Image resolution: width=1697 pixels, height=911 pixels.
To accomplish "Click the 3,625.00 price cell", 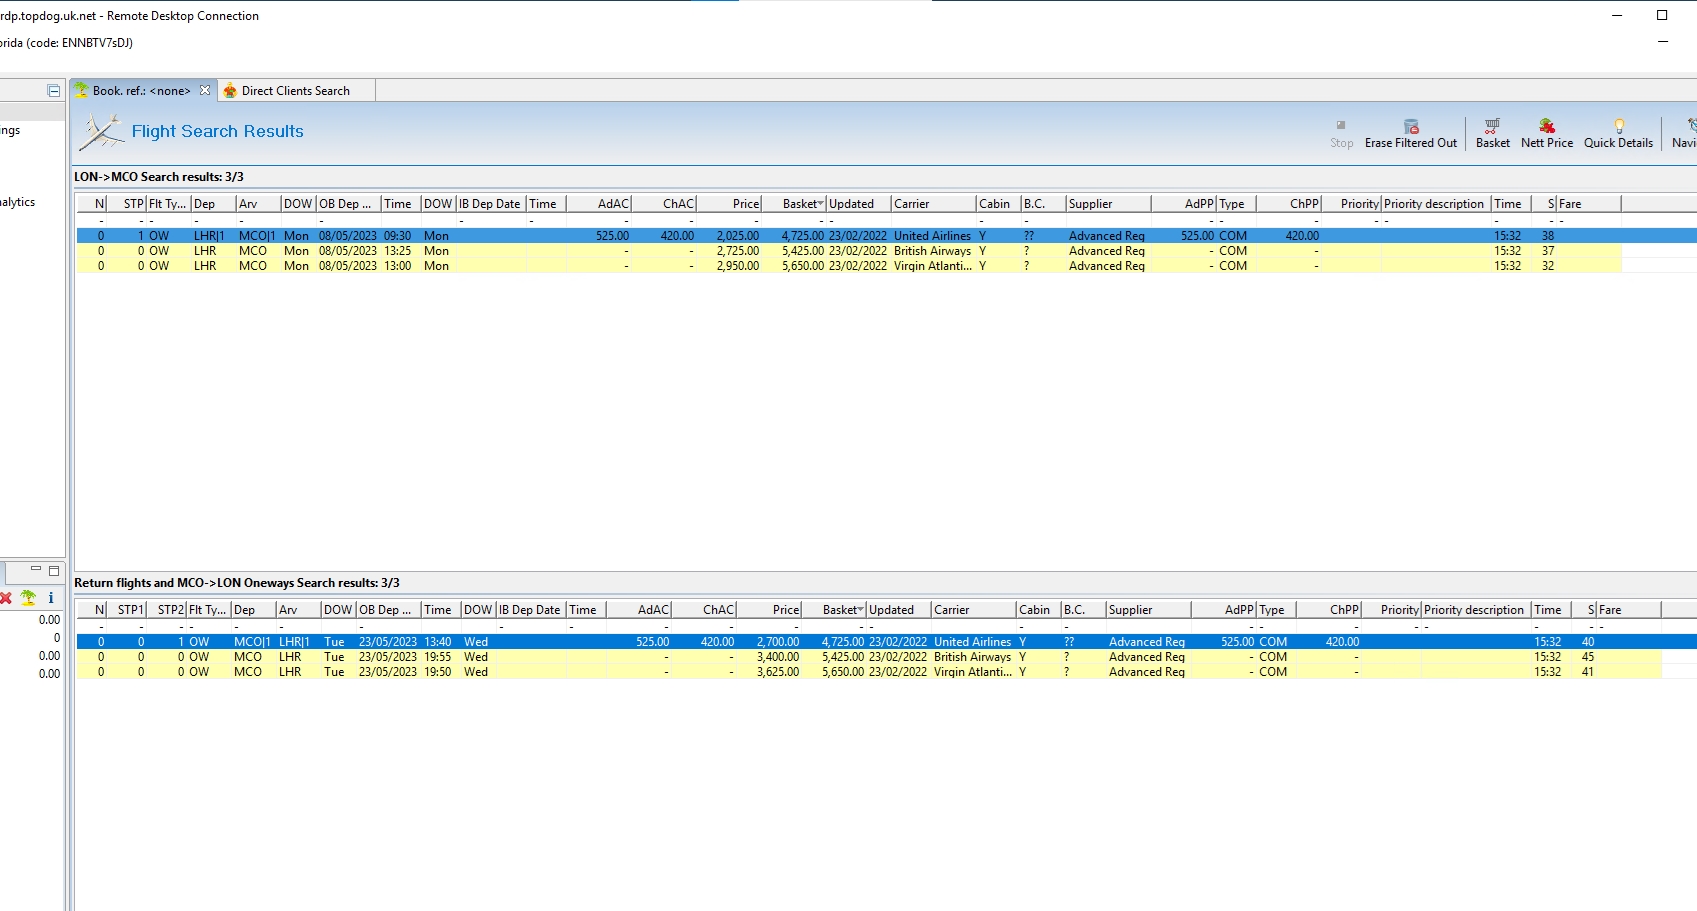I will tap(778, 672).
